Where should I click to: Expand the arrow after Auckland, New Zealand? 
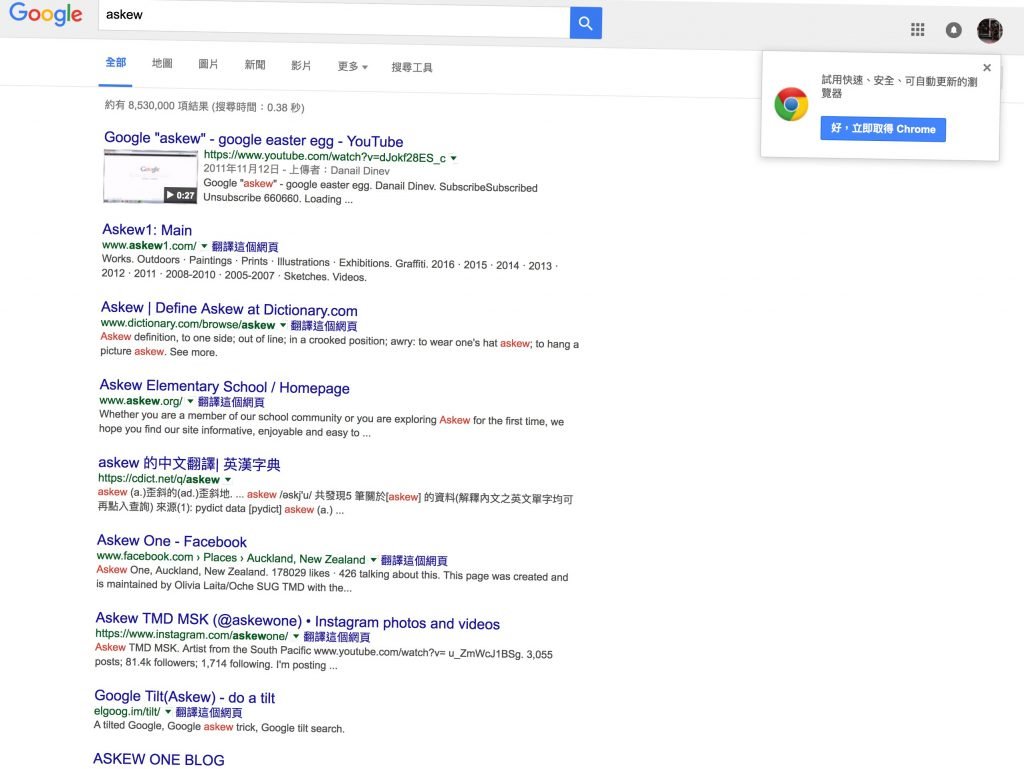click(x=374, y=559)
